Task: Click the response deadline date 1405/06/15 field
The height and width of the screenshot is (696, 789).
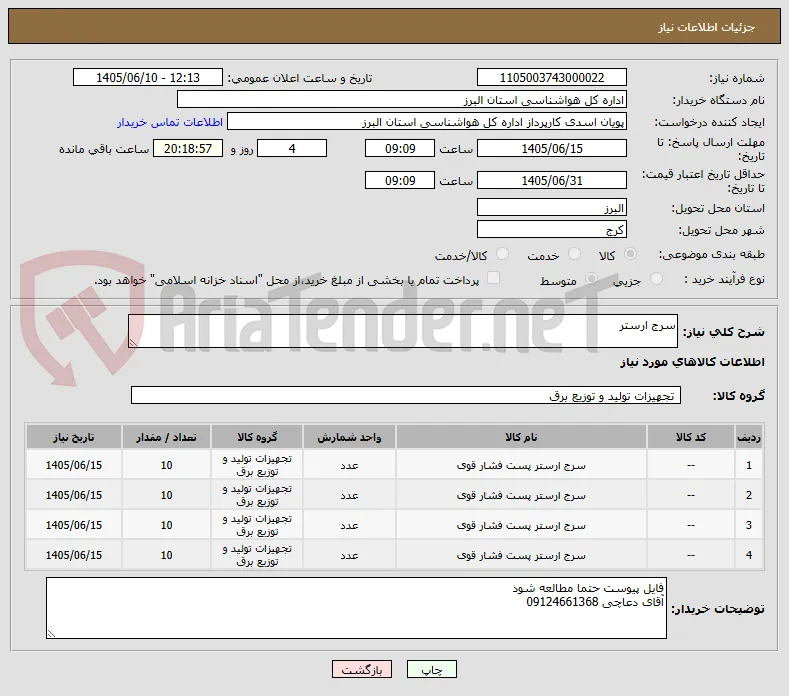Action: [551, 148]
